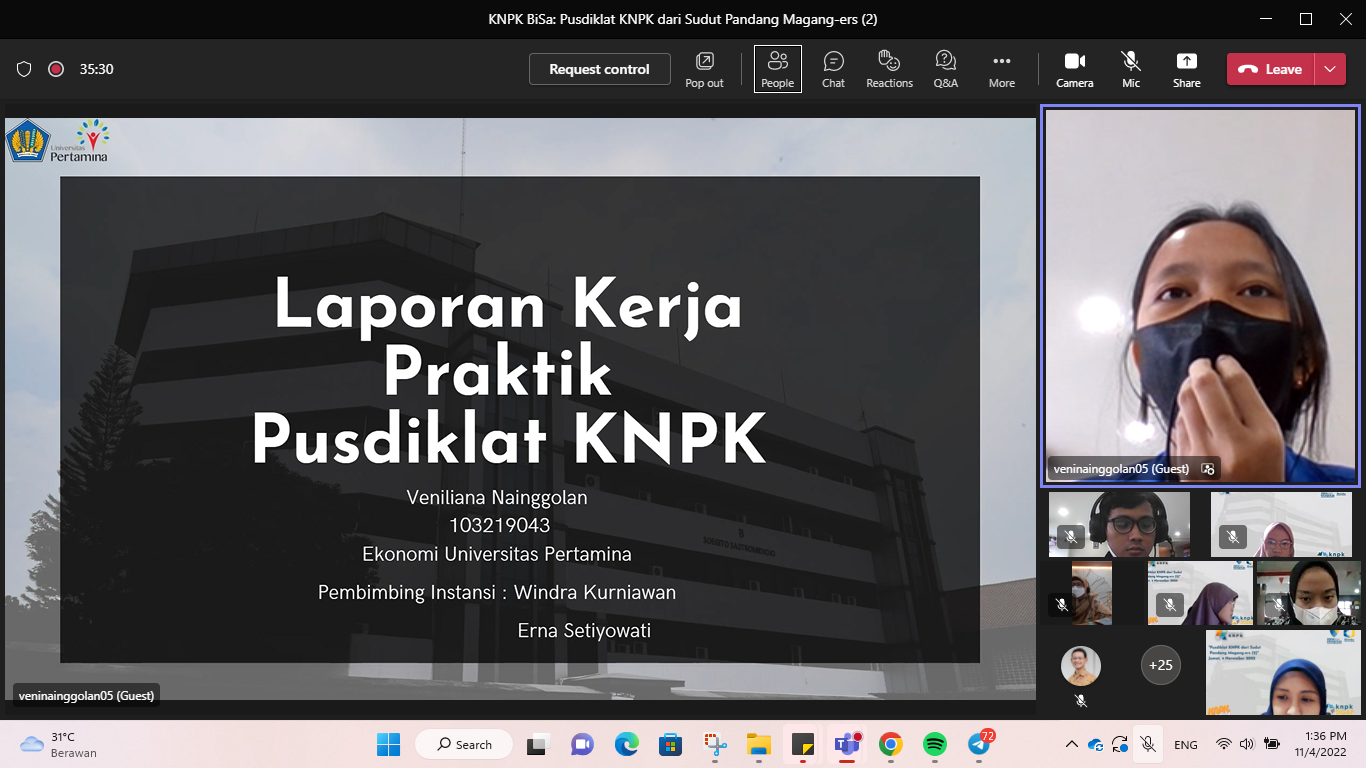Click the Request control button
Screen dimensions: 1366x768
point(599,69)
